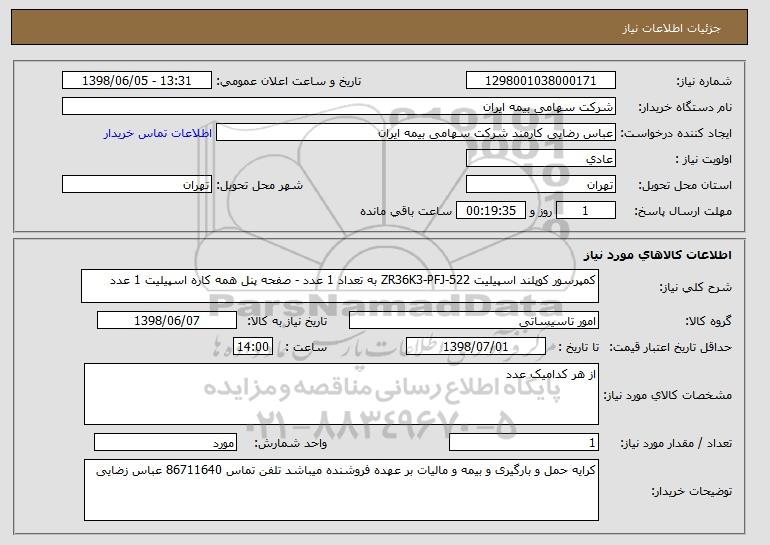
Task: Click the label واحد شمارش
Action: tap(291, 444)
